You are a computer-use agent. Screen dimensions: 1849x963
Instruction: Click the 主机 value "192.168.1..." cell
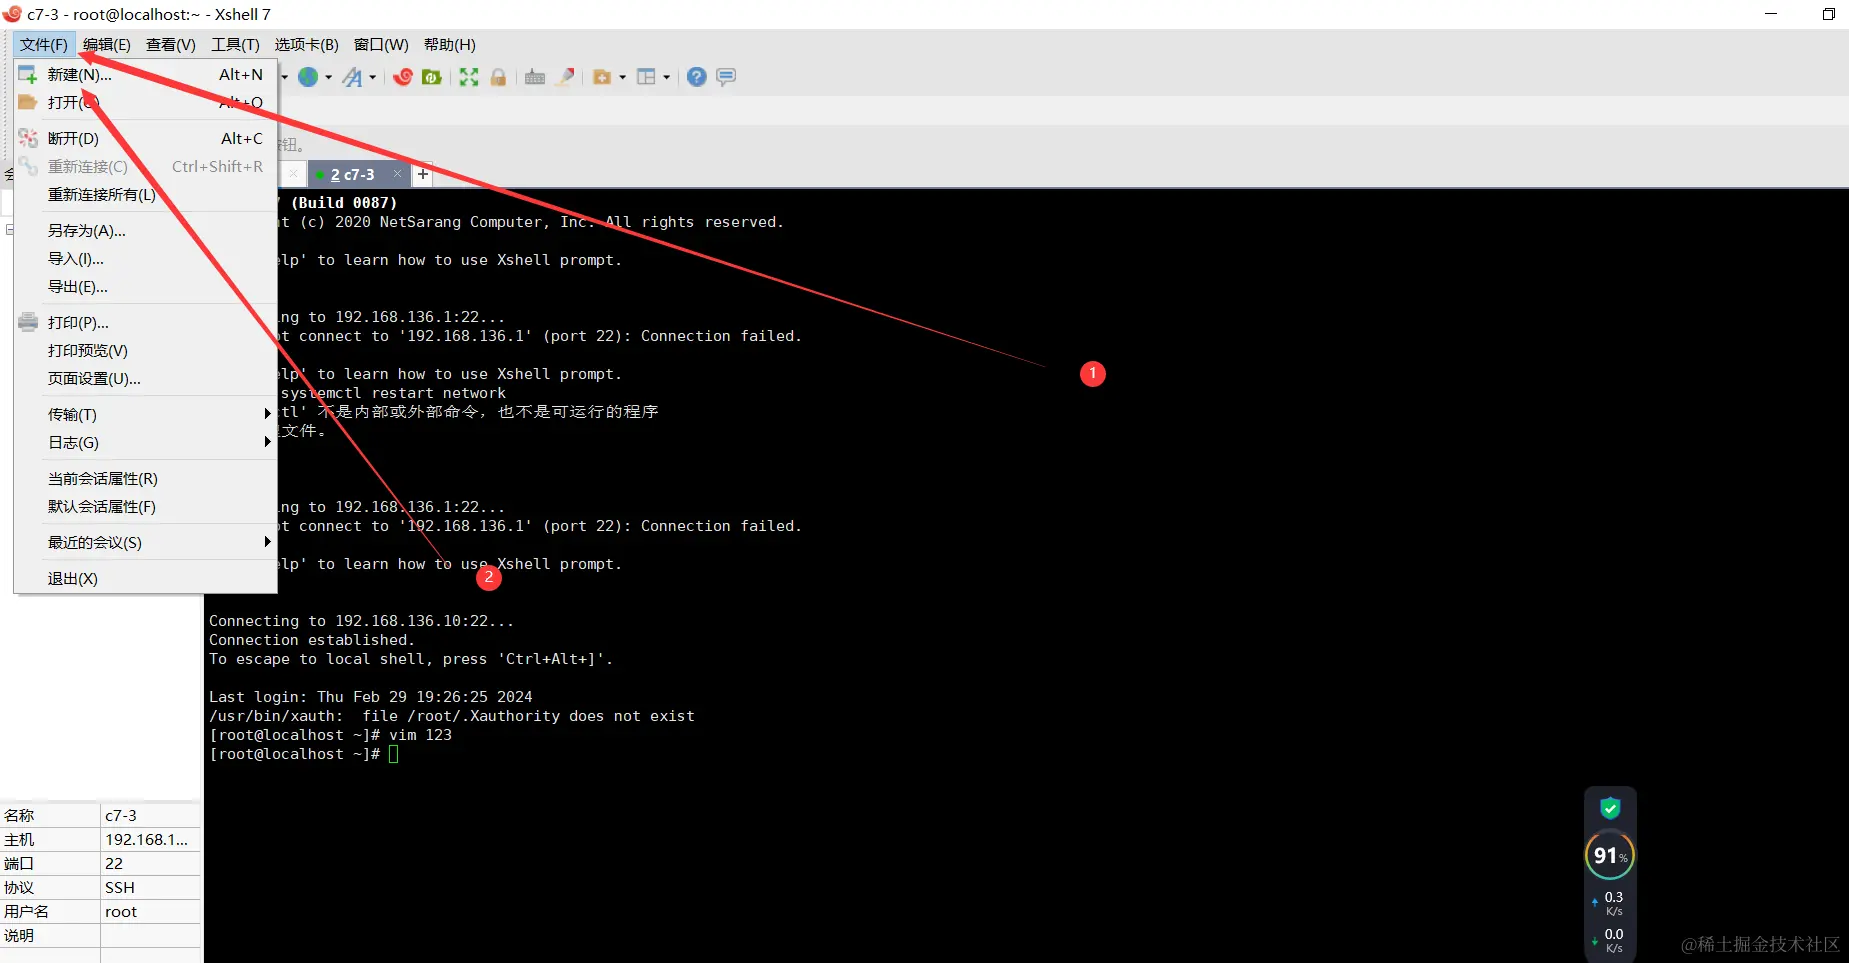(x=150, y=840)
